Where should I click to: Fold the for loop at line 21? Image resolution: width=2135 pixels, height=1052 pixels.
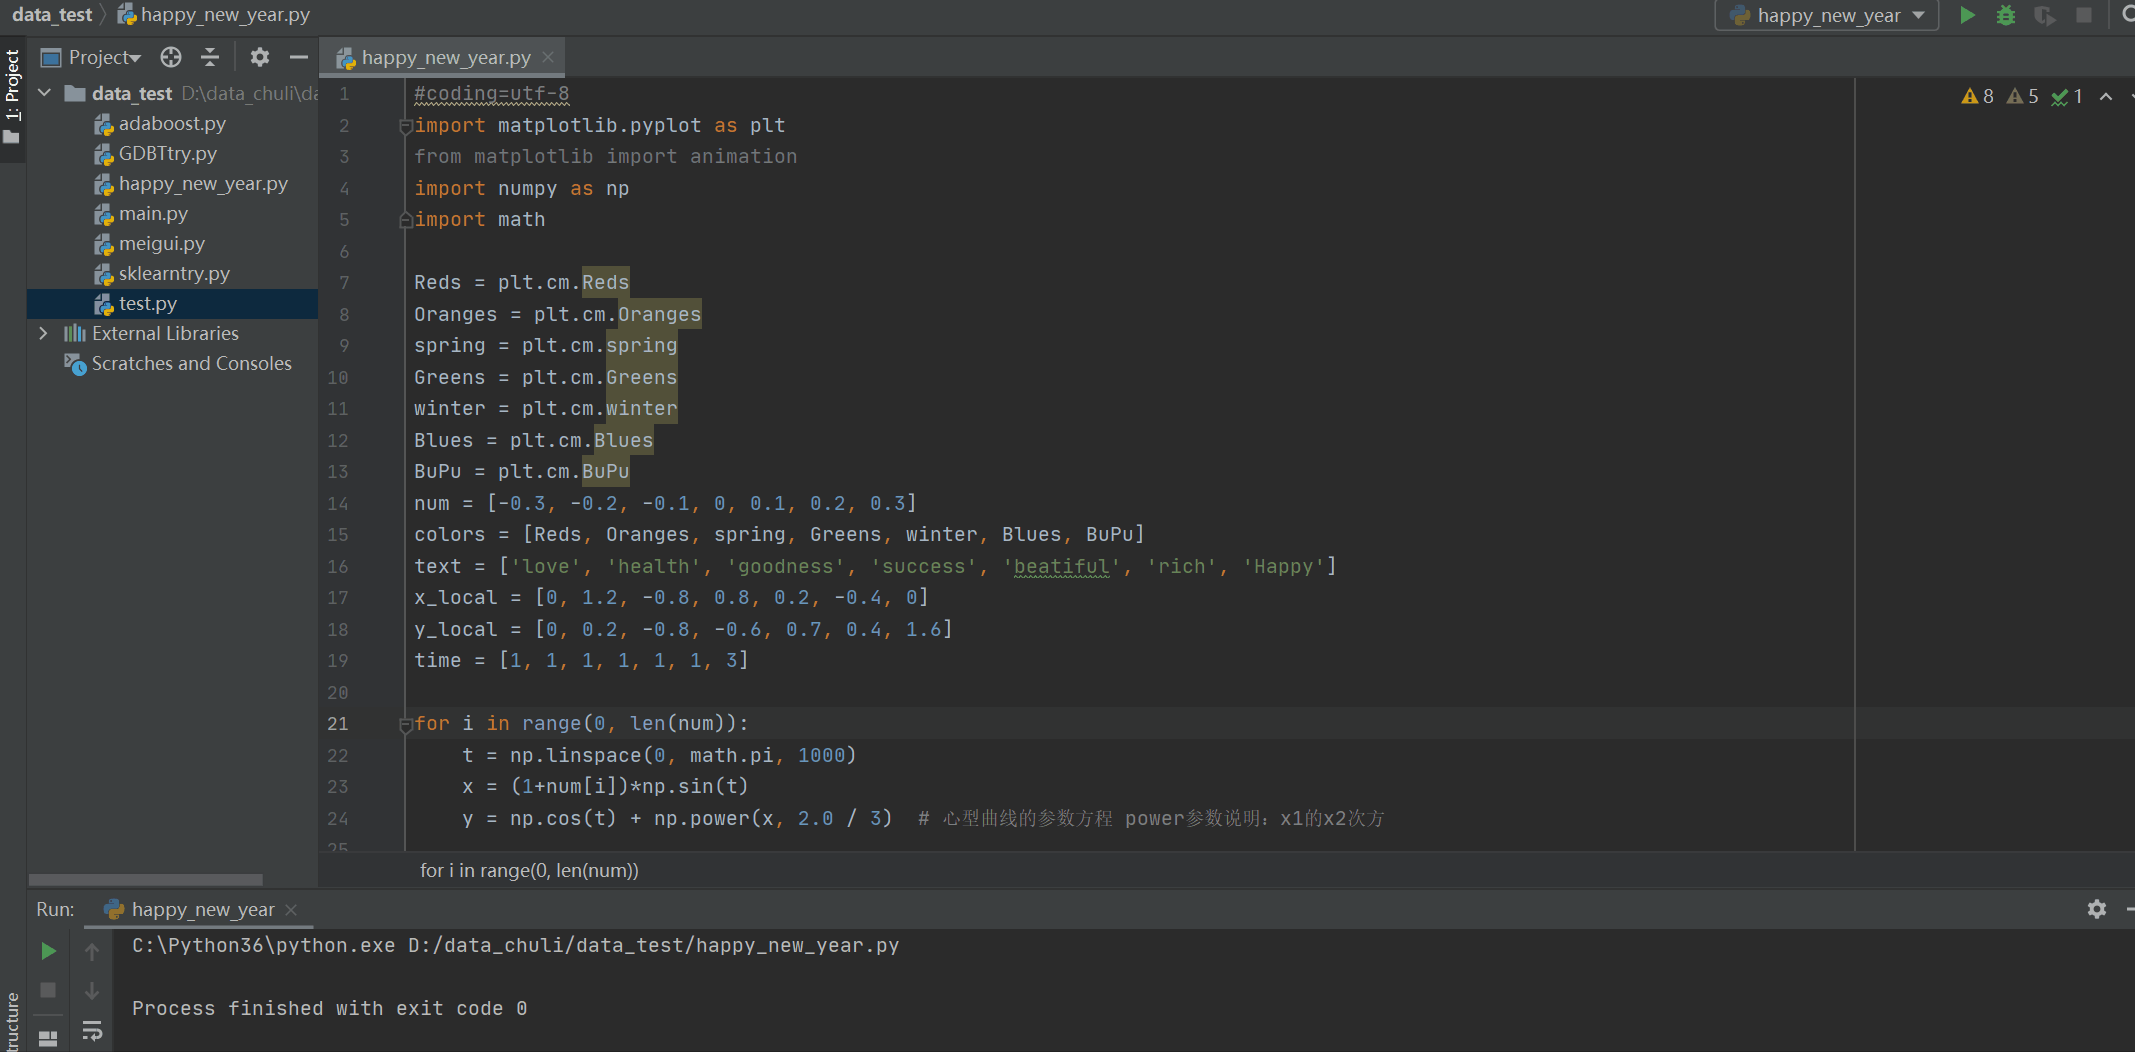[405, 724]
